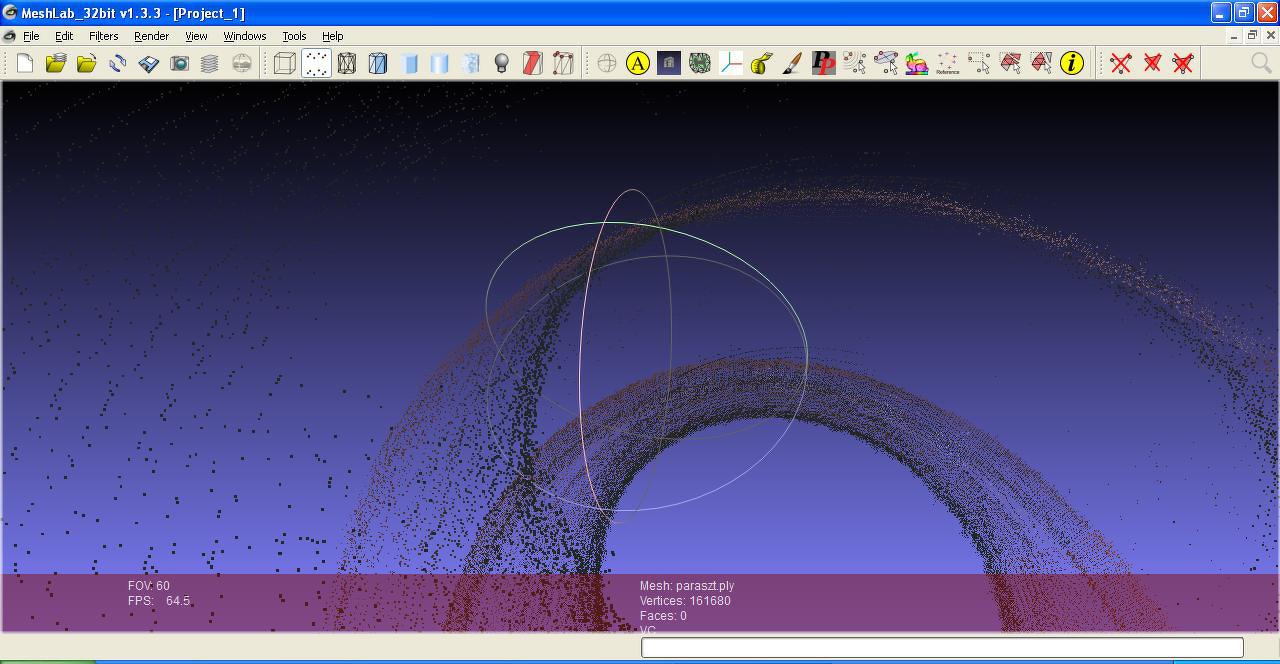Viewport: 1280px width, 664px height.
Task: Click the yellow A annotation icon
Action: click(638, 63)
